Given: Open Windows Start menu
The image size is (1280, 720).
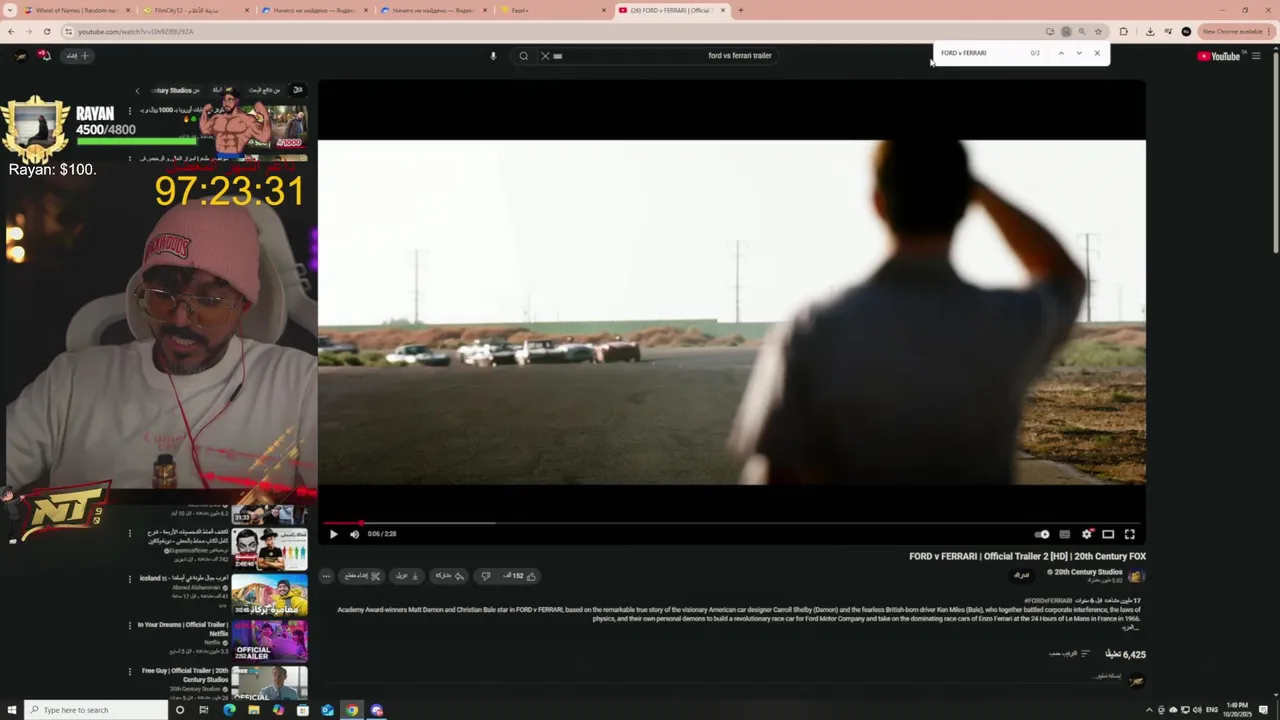Looking at the screenshot, I should pos(12,710).
